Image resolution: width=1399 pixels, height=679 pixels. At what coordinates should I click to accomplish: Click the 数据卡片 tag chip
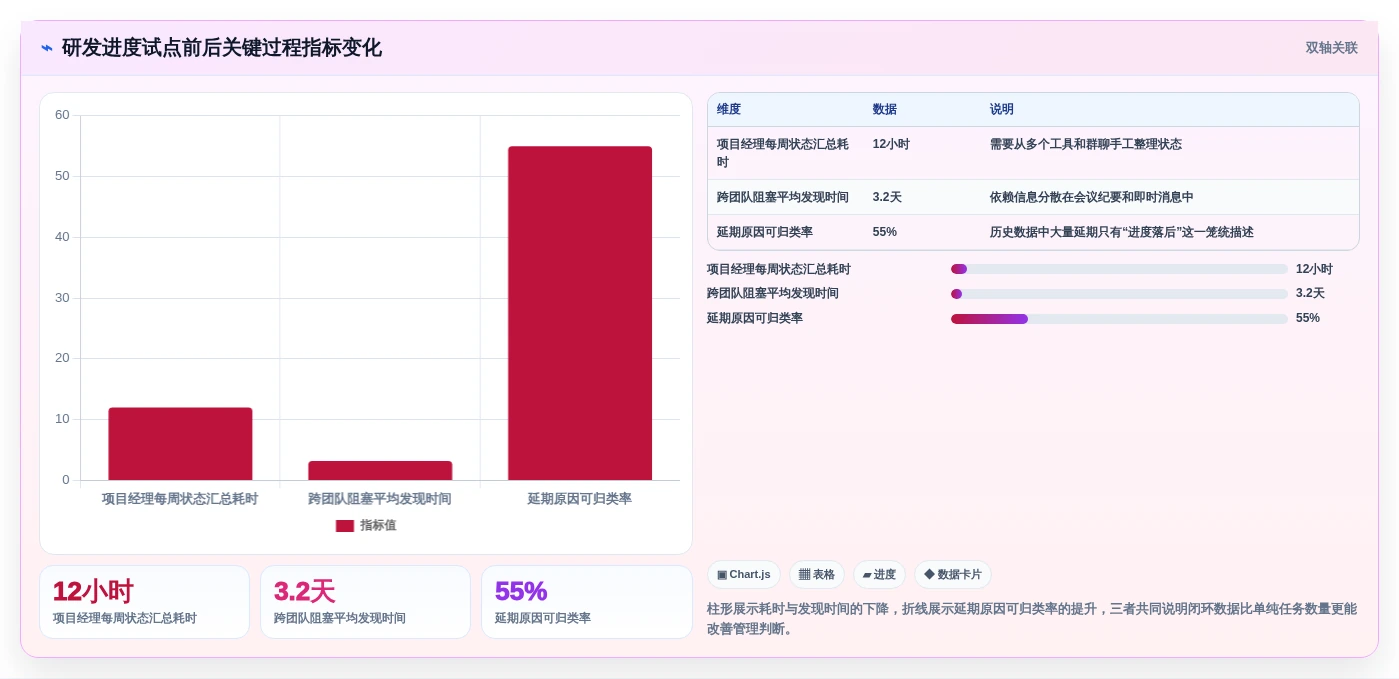(x=953, y=575)
